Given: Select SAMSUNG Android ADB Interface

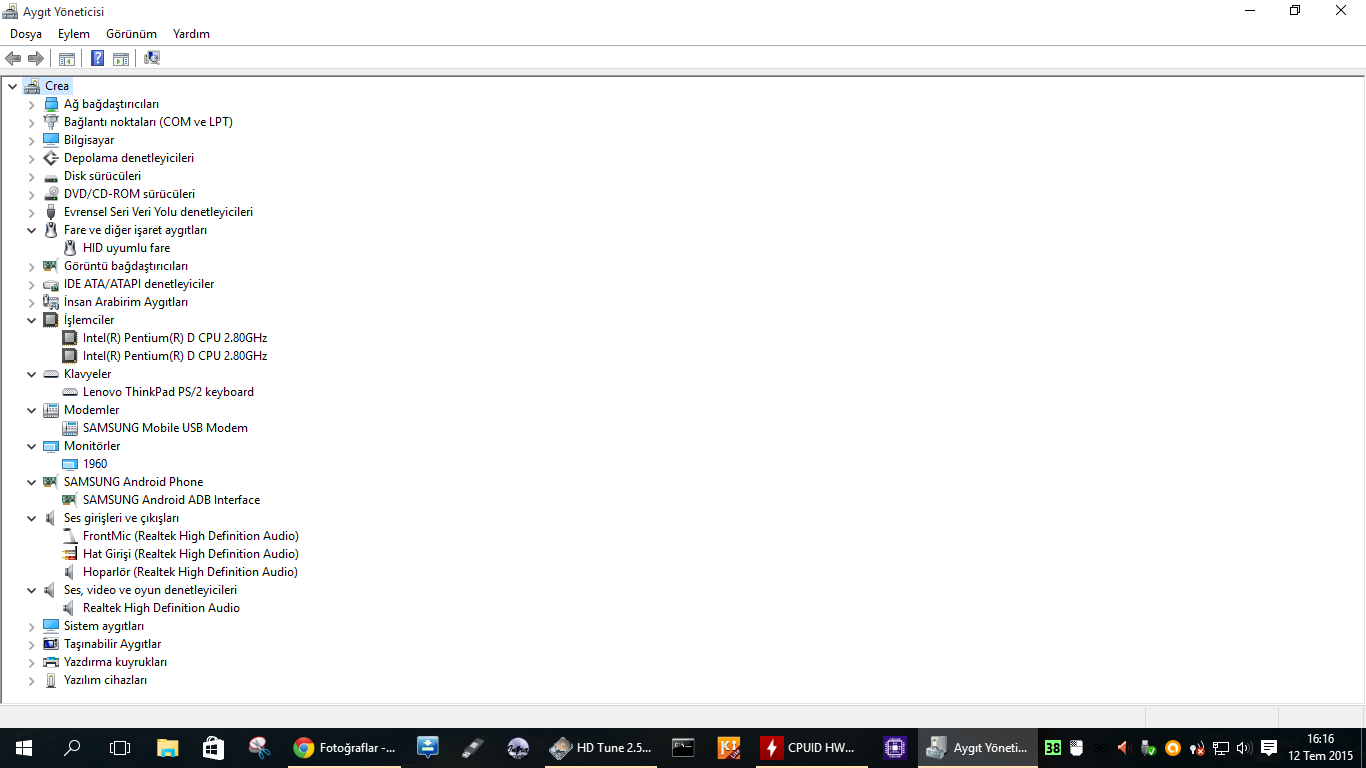Looking at the screenshot, I should click(x=171, y=500).
